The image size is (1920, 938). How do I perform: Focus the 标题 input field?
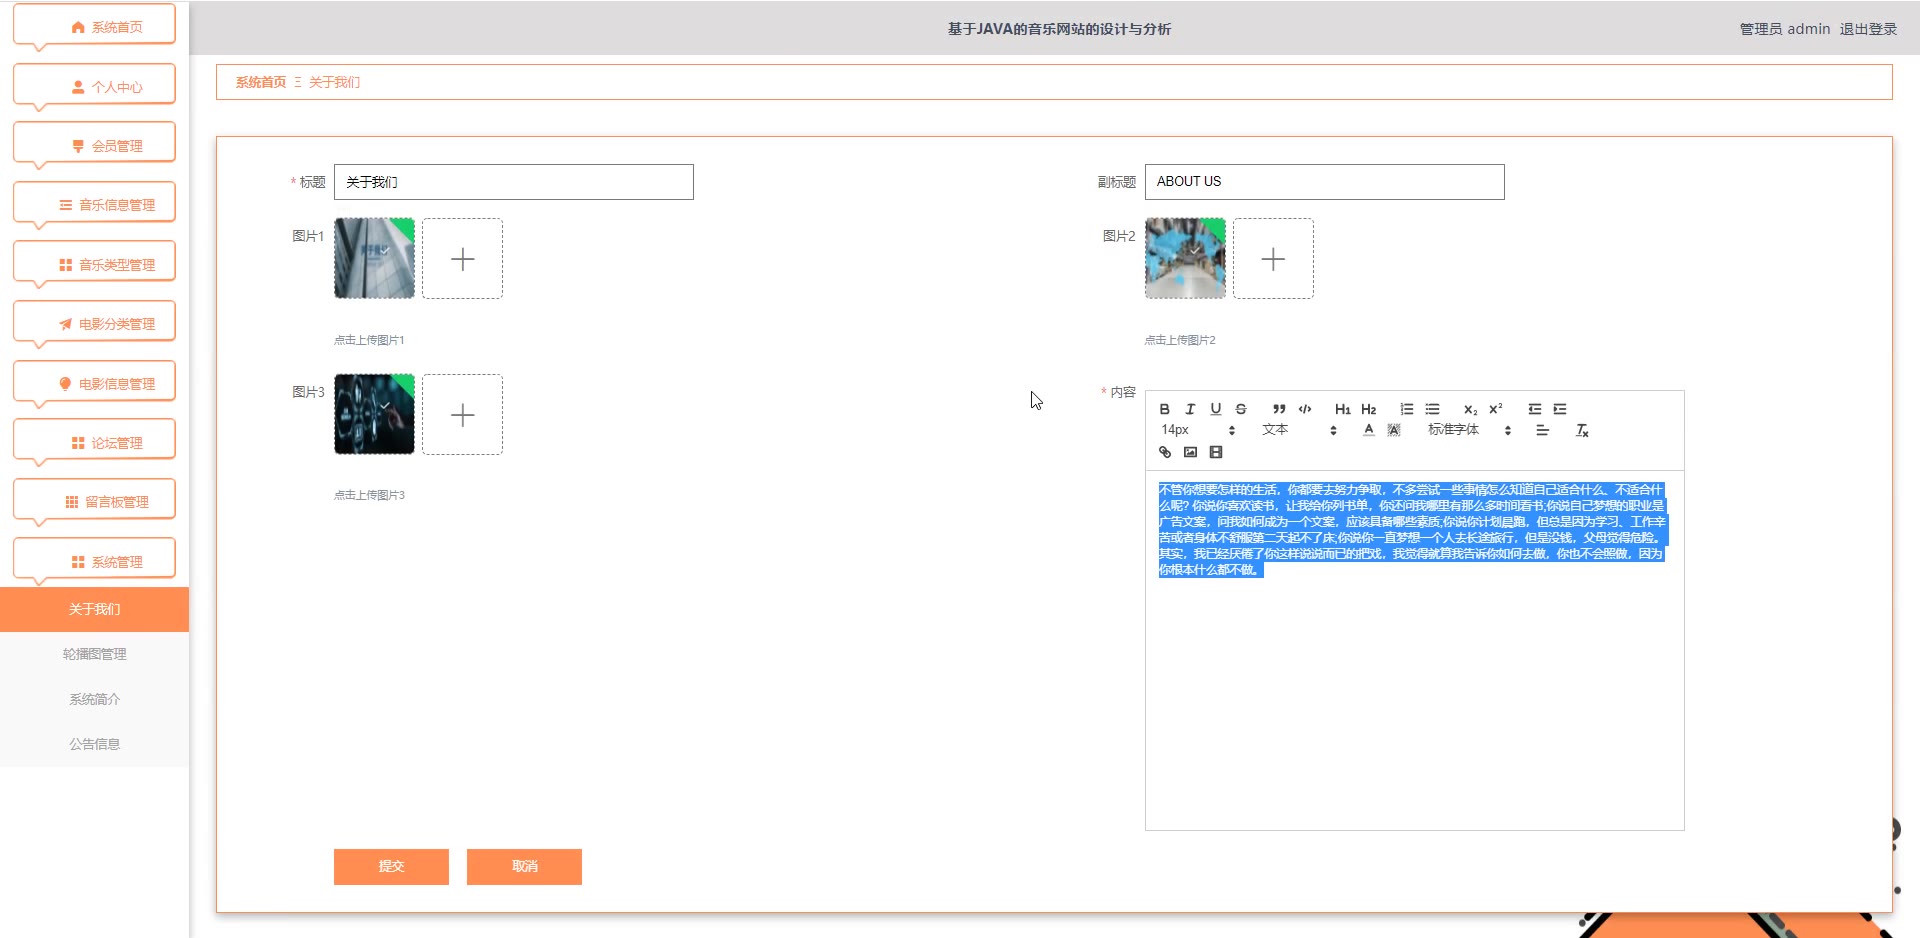pyautogui.click(x=513, y=182)
